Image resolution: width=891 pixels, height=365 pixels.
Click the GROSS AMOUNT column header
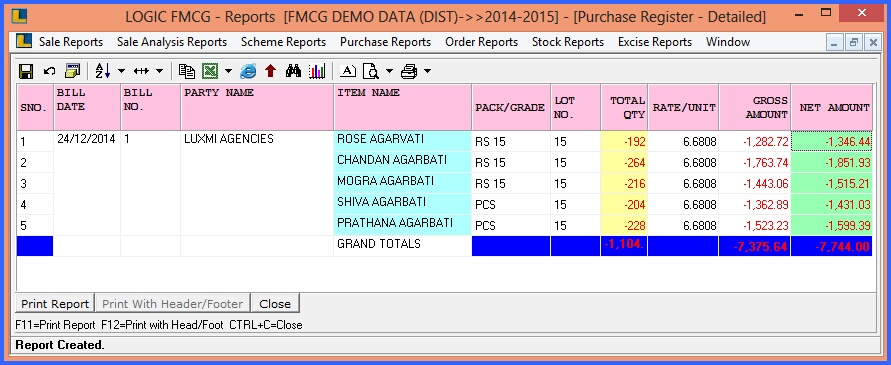pos(755,107)
